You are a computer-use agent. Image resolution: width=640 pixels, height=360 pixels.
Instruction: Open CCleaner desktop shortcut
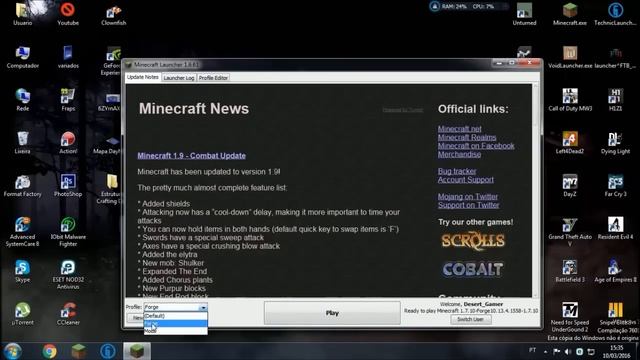68,314
